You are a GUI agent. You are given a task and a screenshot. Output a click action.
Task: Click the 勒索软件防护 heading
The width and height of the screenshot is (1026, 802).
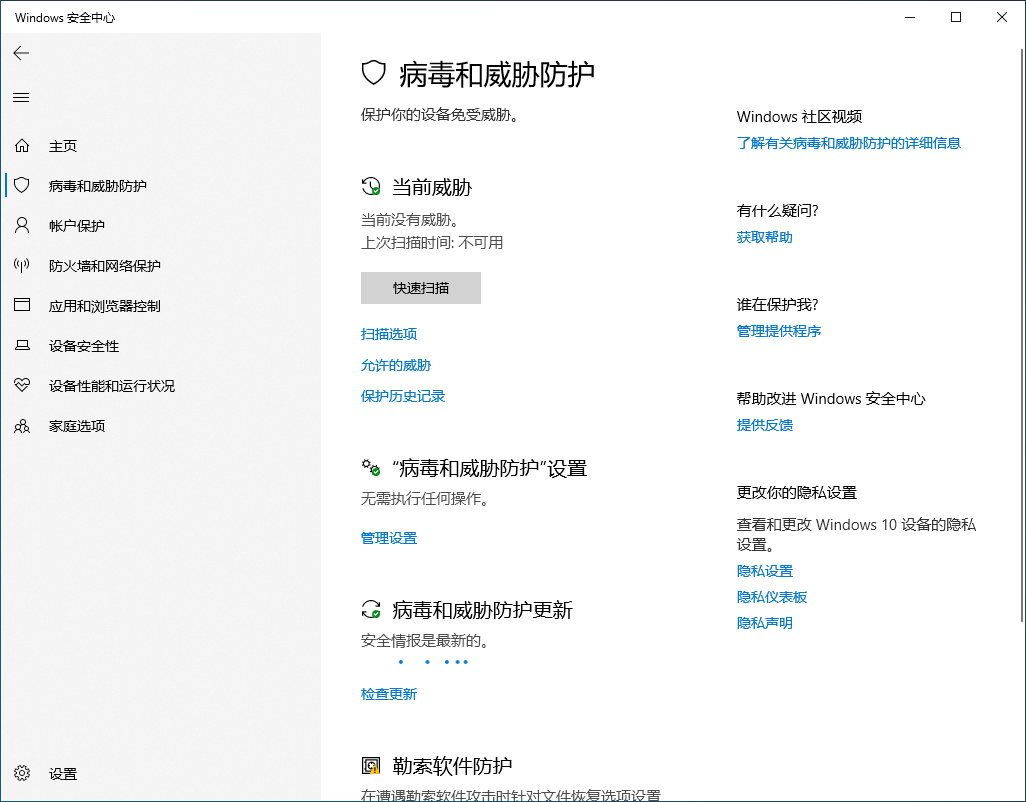[452, 765]
